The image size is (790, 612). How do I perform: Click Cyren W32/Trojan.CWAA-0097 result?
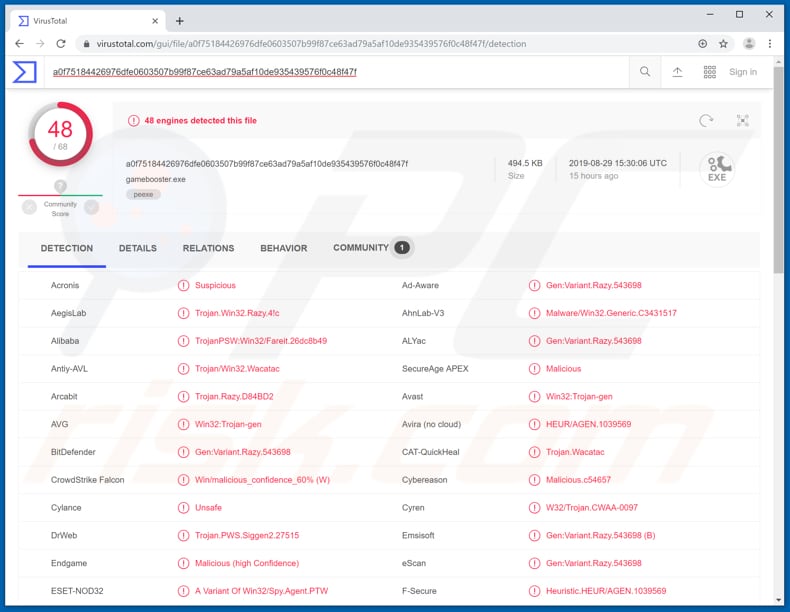(x=591, y=508)
